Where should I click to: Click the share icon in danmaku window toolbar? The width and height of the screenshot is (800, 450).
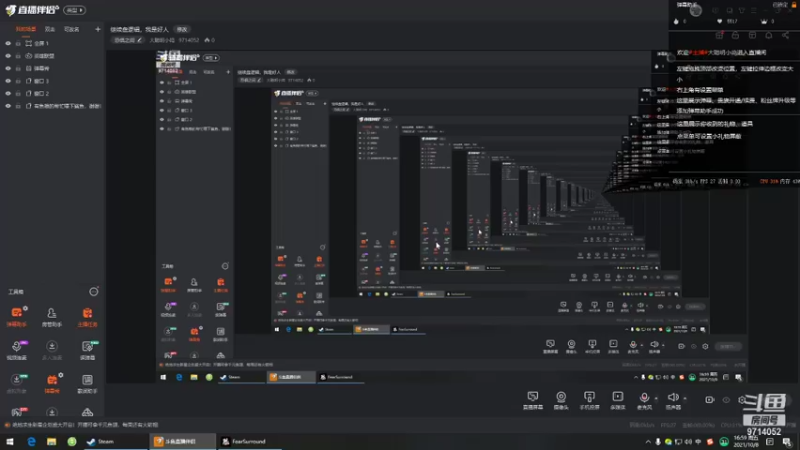tap(785, 35)
